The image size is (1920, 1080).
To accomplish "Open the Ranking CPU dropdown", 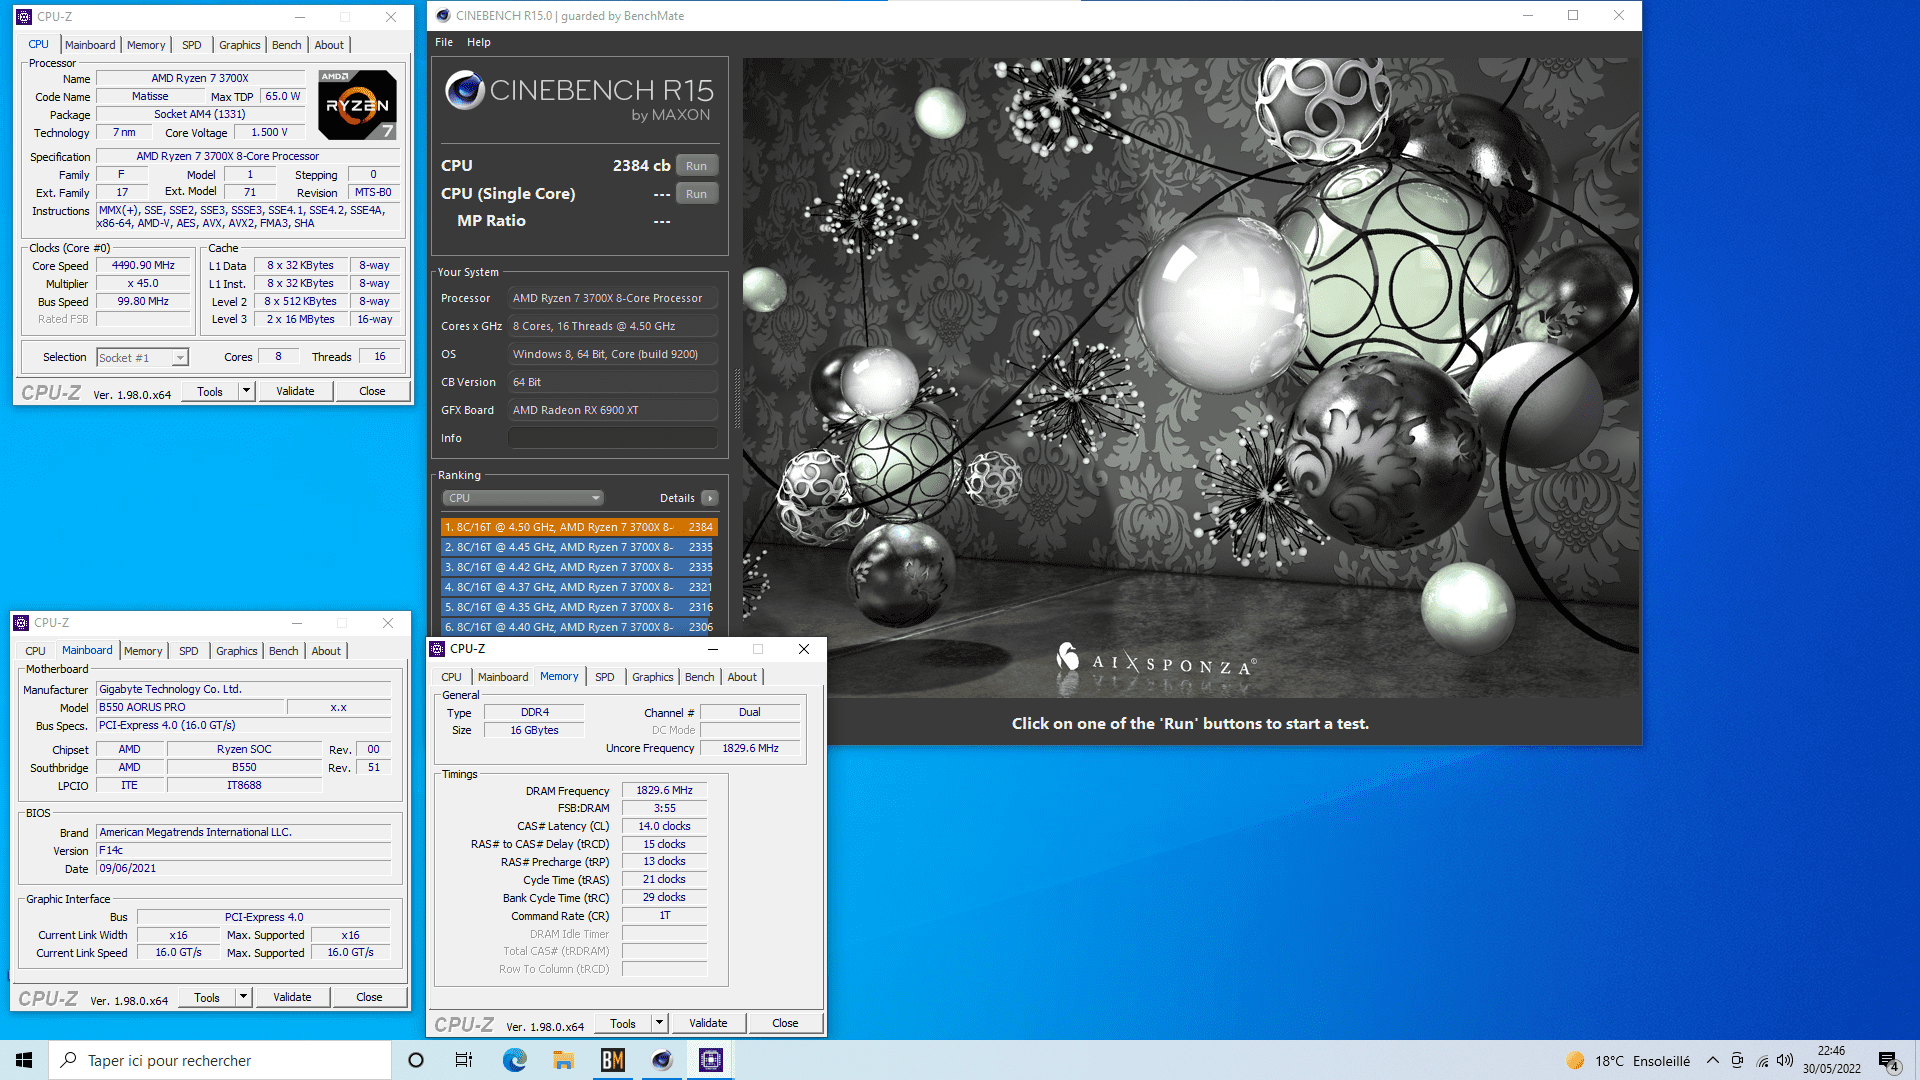I will (522, 498).
